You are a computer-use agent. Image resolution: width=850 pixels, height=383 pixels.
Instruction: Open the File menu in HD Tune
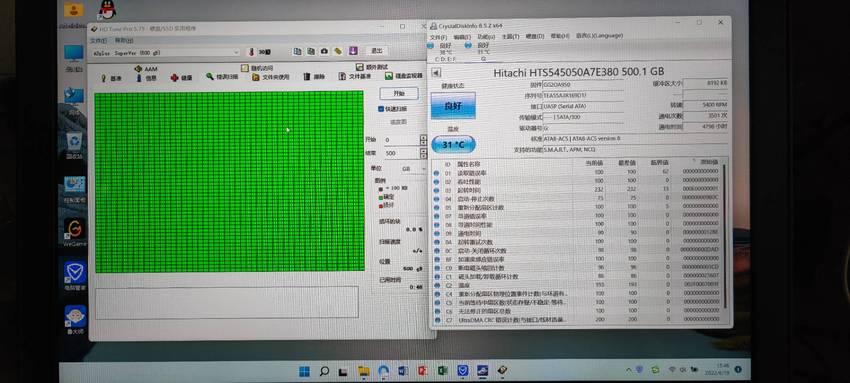pos(98,41)
